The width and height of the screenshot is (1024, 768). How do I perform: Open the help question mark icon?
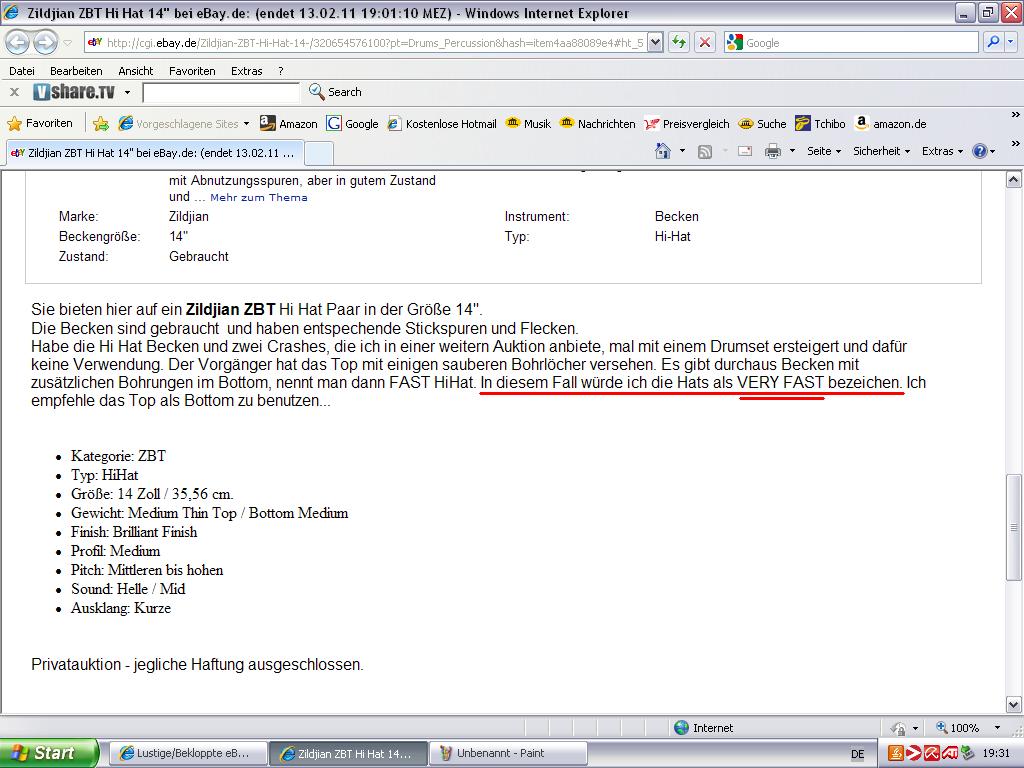point(980,152)
